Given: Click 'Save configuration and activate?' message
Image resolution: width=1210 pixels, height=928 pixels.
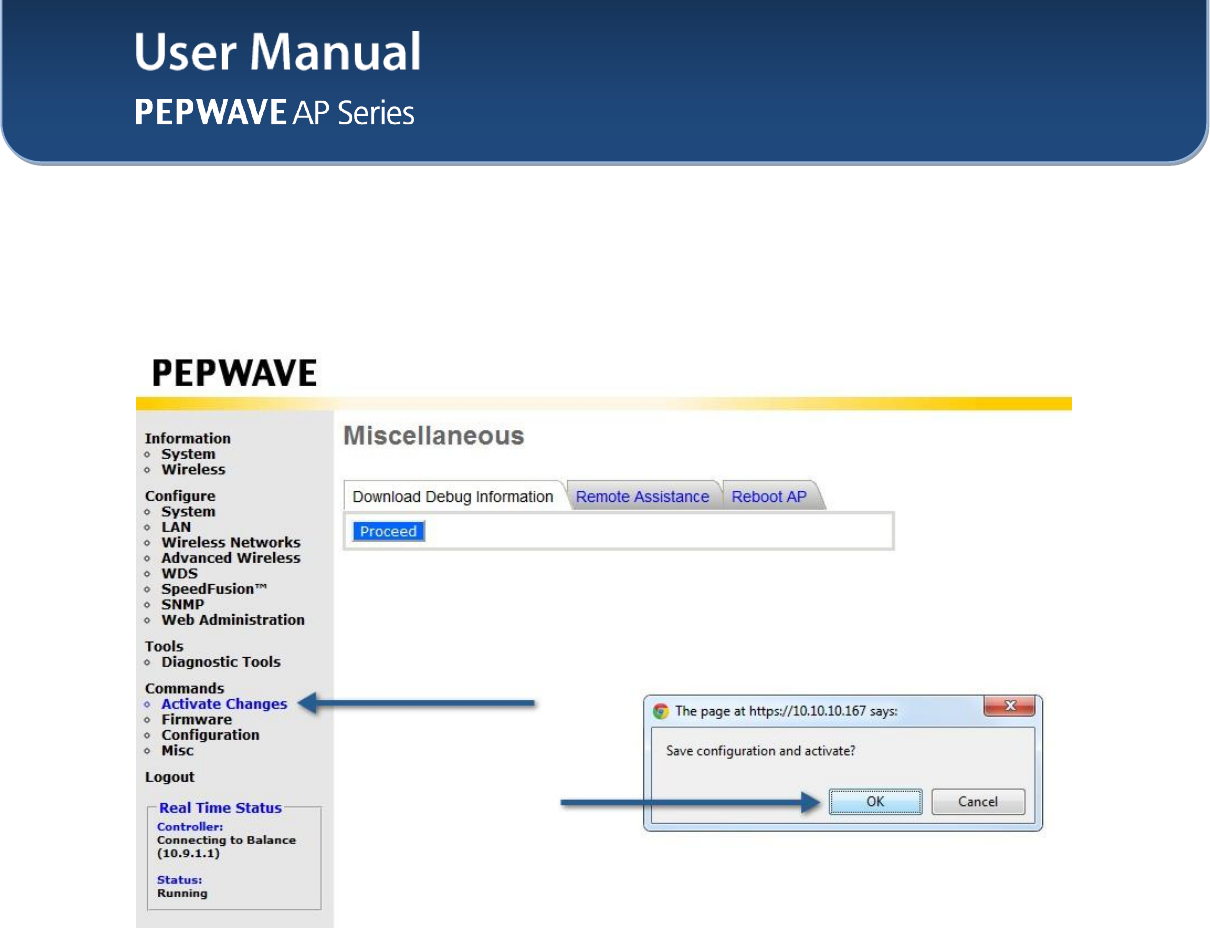Looking at the screenshot, I should [761, 750].
